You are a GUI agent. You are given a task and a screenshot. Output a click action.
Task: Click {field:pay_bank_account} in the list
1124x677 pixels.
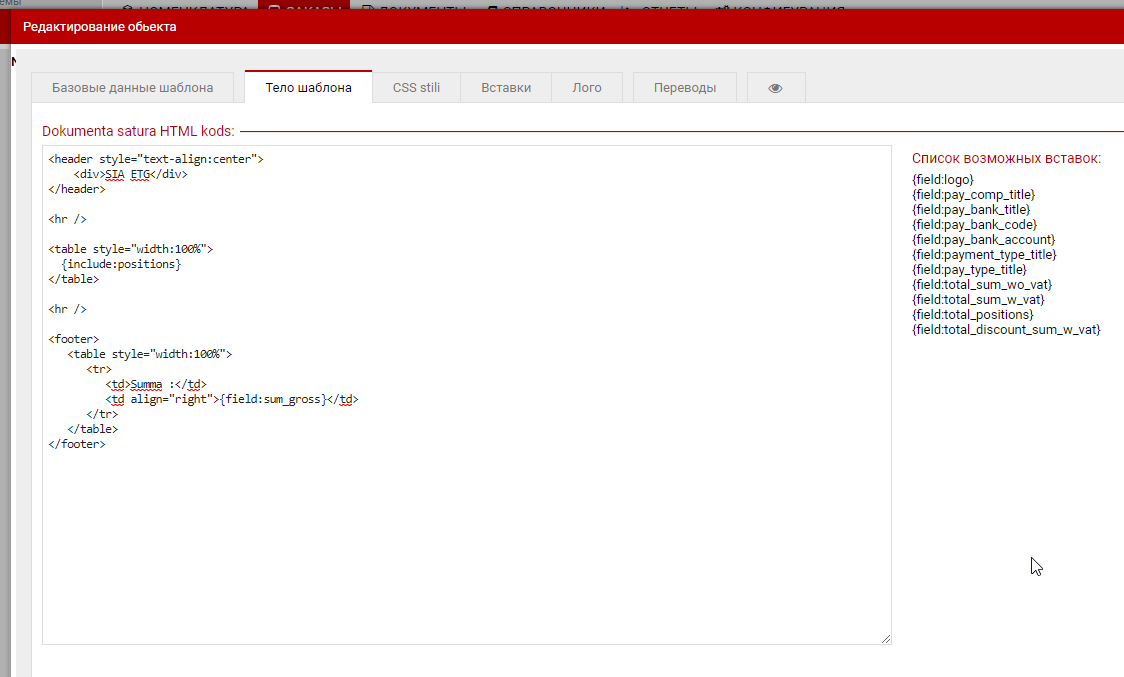pyautogui.click(x=983, y=240)
